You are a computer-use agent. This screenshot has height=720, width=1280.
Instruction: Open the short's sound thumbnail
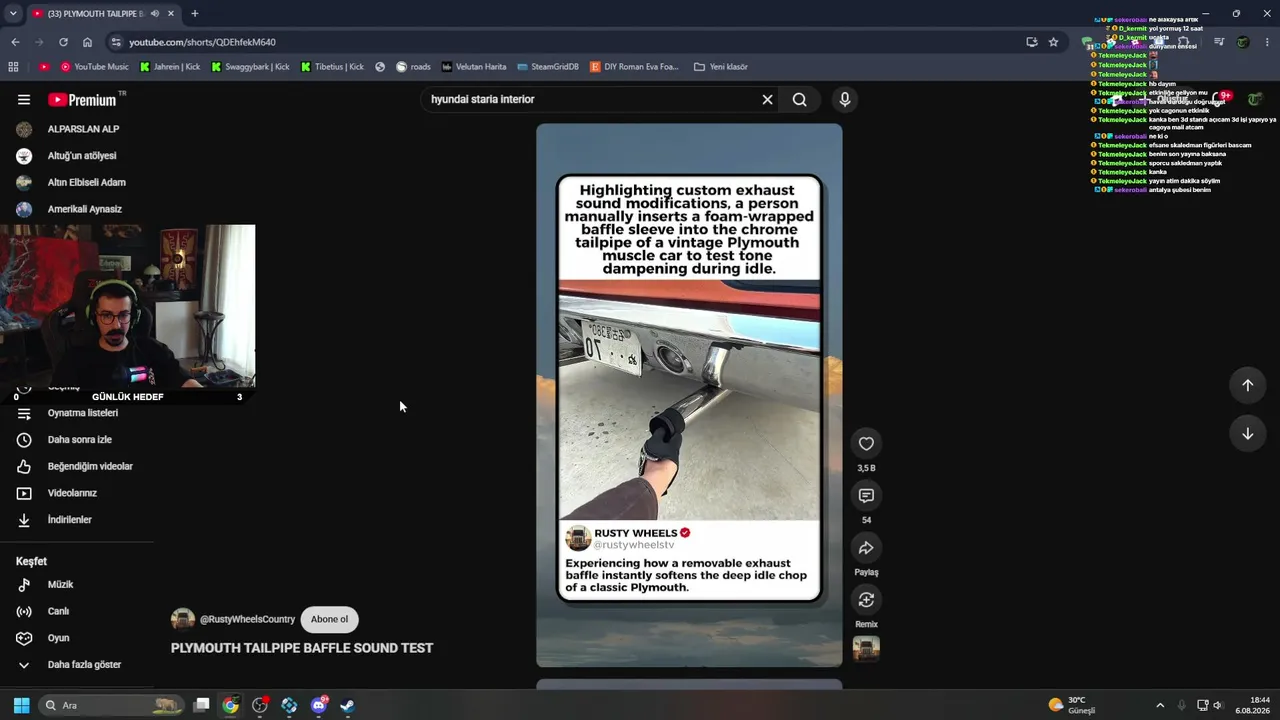coord(866,649)
